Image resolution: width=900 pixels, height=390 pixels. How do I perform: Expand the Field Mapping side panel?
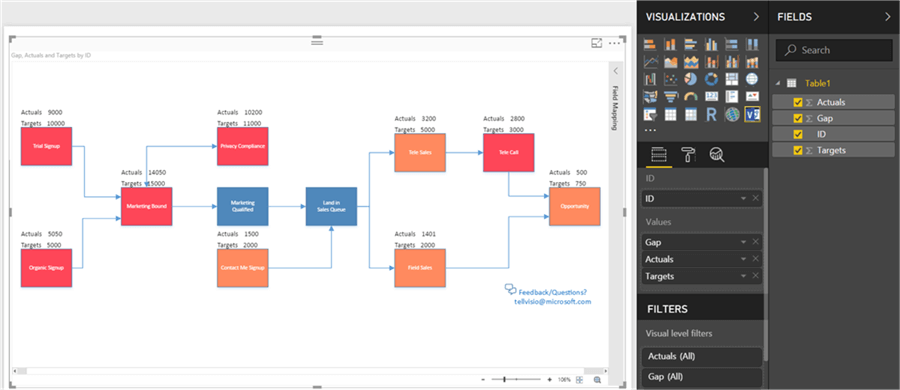pyautogui.click(x=615, y=71)
